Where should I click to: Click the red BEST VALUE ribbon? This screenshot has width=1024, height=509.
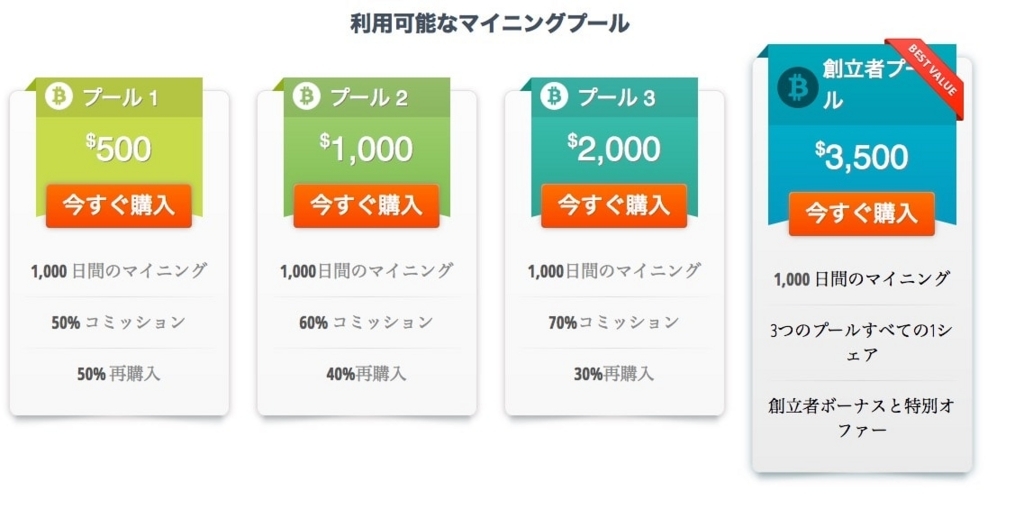click(925, 78)
